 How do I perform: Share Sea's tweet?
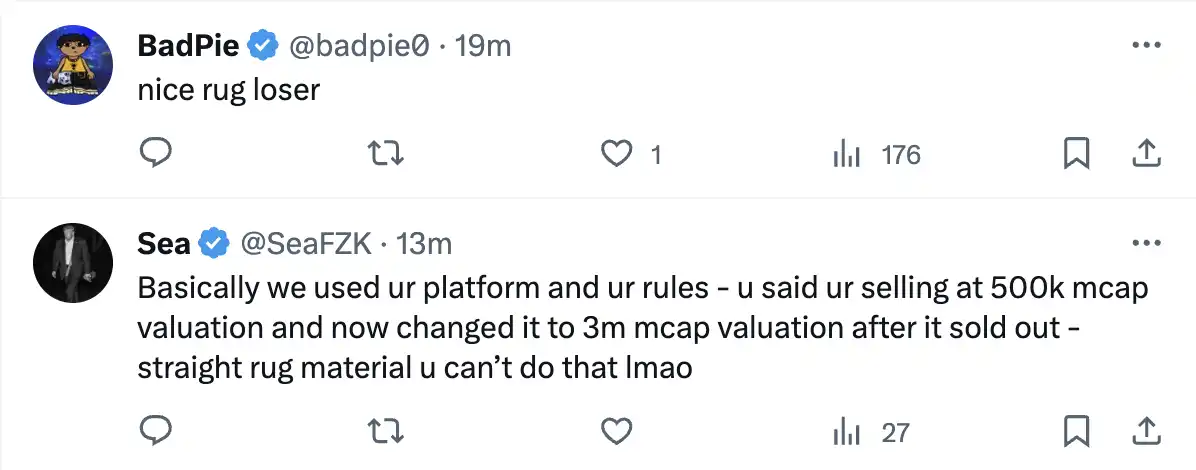click(x=1144, y=430)
